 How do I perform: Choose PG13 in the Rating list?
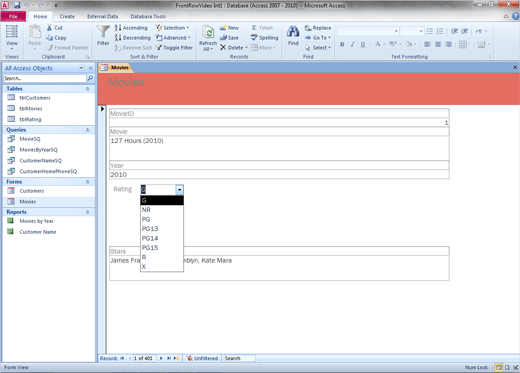tap(162, 229)
